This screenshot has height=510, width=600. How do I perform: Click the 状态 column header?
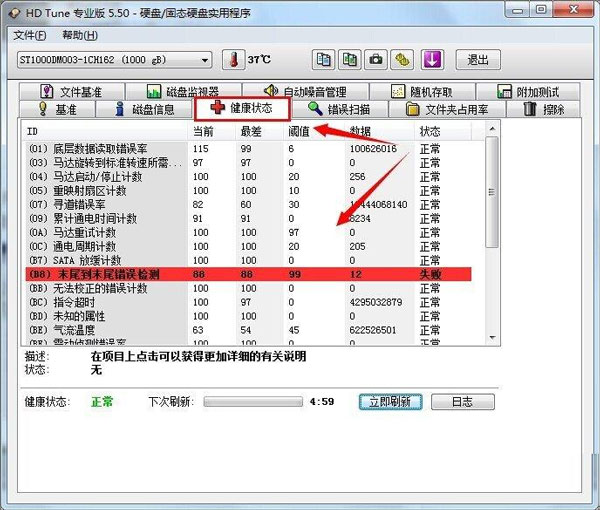point(443,132)
